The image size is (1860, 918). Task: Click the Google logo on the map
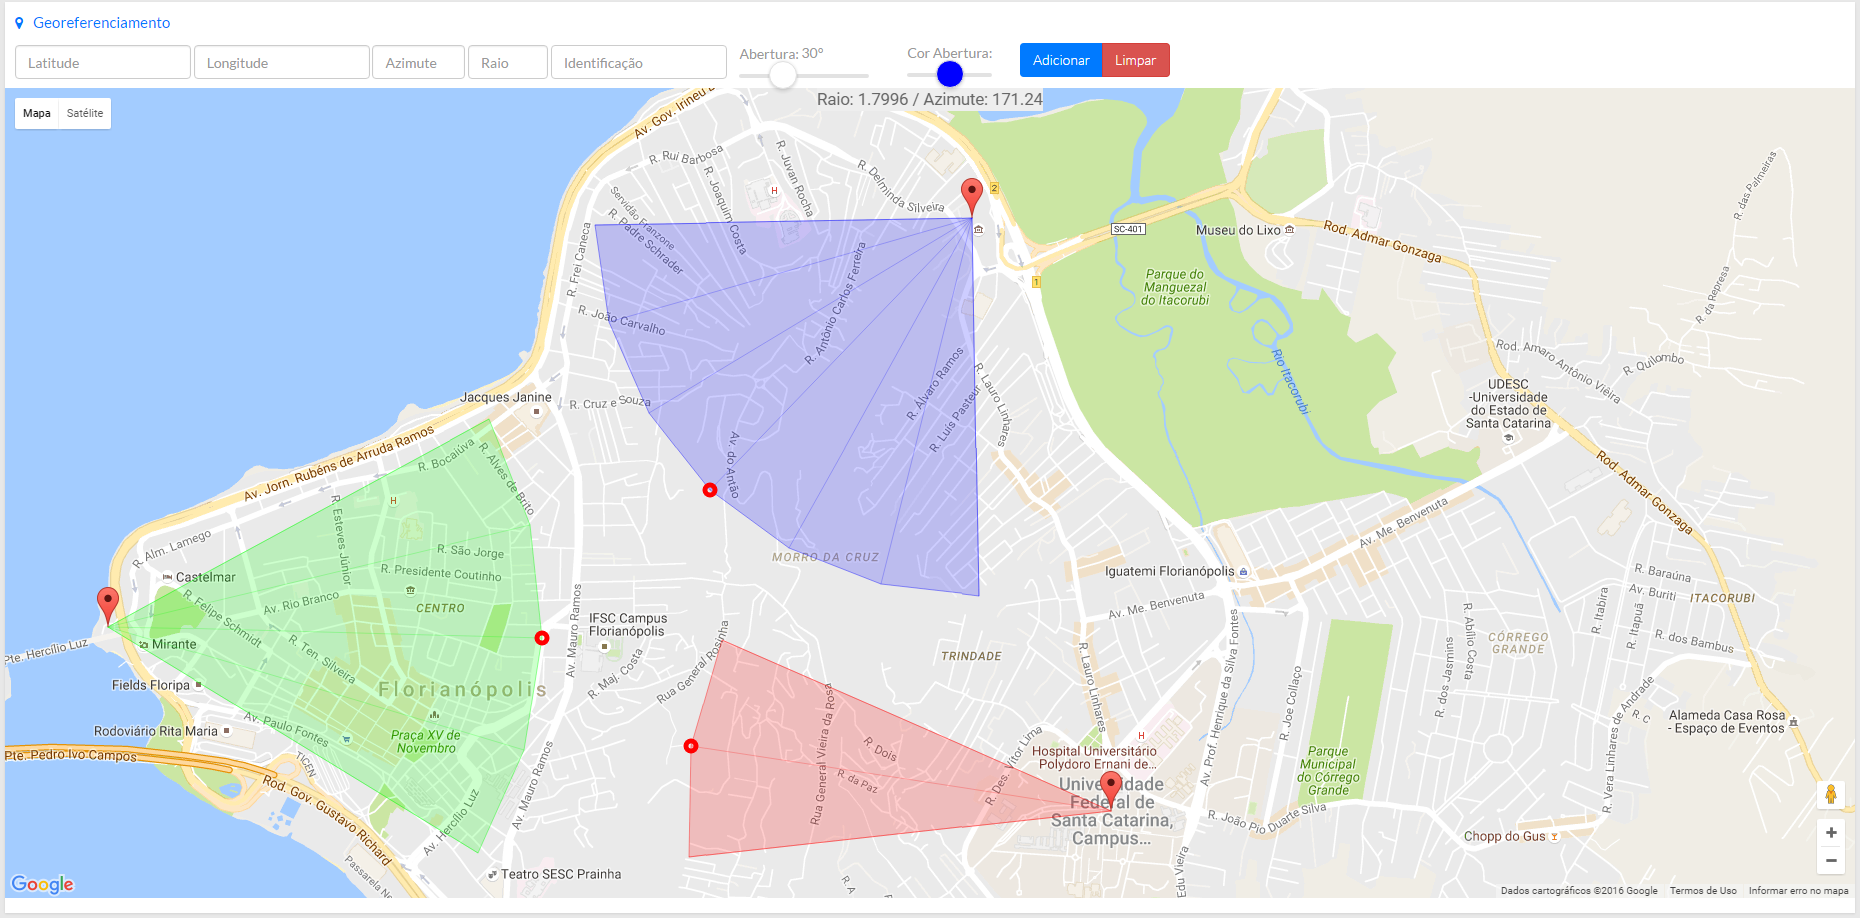pos(42,884)
